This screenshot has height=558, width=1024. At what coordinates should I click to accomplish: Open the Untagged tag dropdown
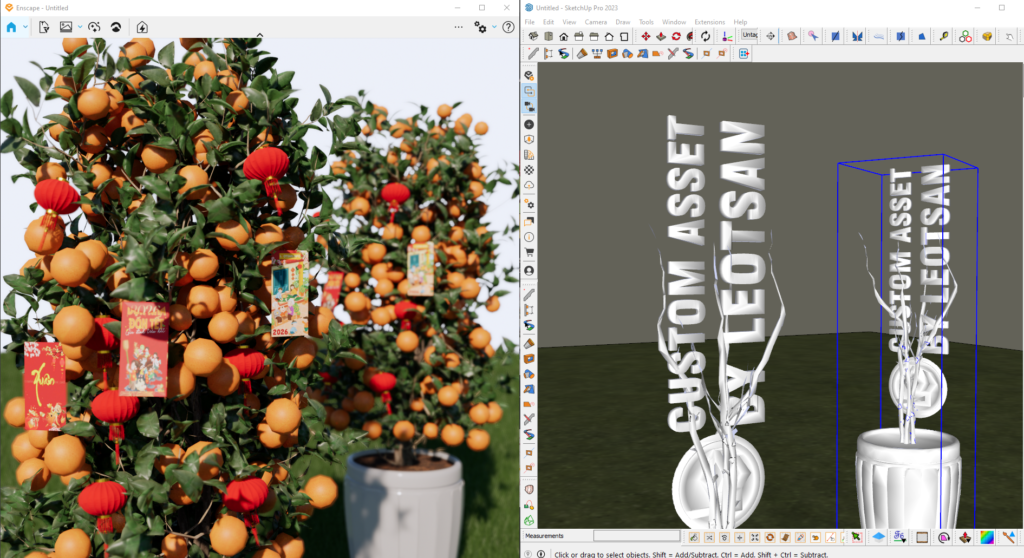click(749, 35)
